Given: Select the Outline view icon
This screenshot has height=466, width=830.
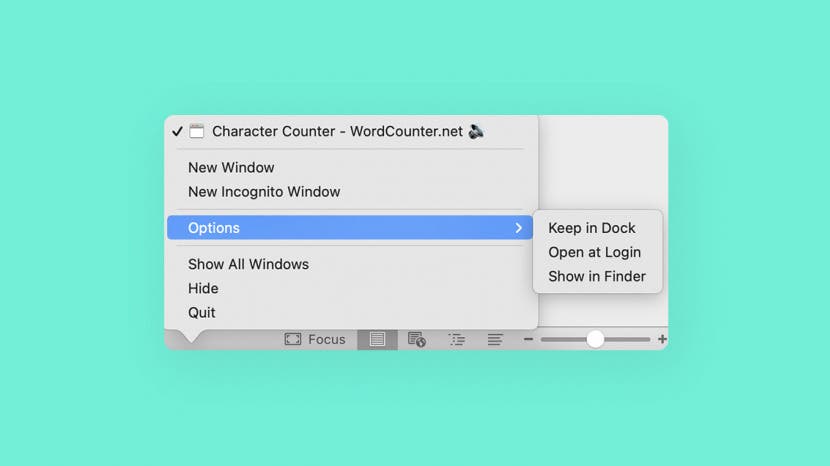Looking at the screenshot, I should pyautogui.click(x=456, y=339).
